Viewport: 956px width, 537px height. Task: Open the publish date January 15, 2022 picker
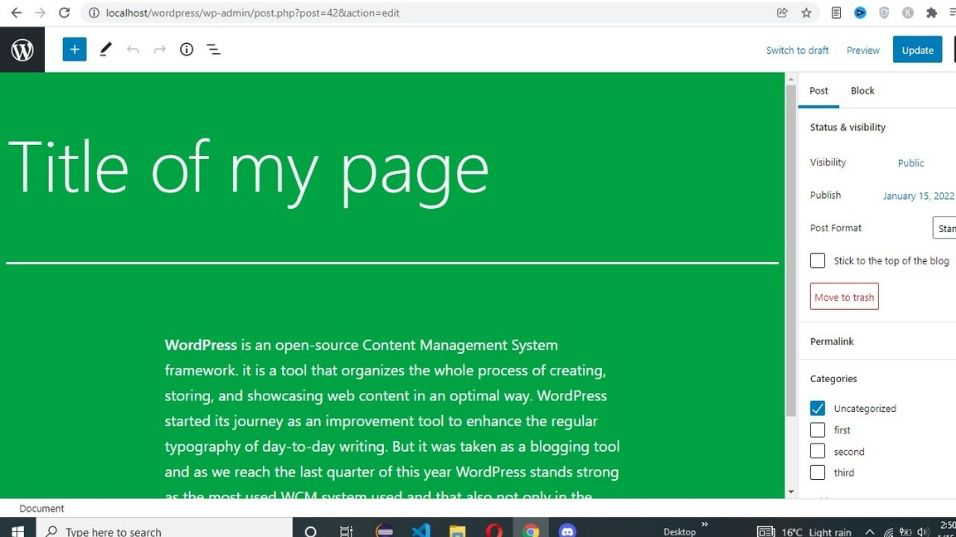point(918,196)
